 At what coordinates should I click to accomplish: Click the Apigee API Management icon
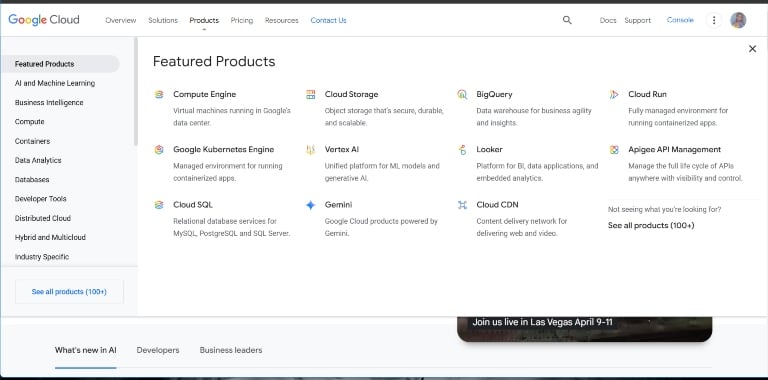click(x=614, y=150)
